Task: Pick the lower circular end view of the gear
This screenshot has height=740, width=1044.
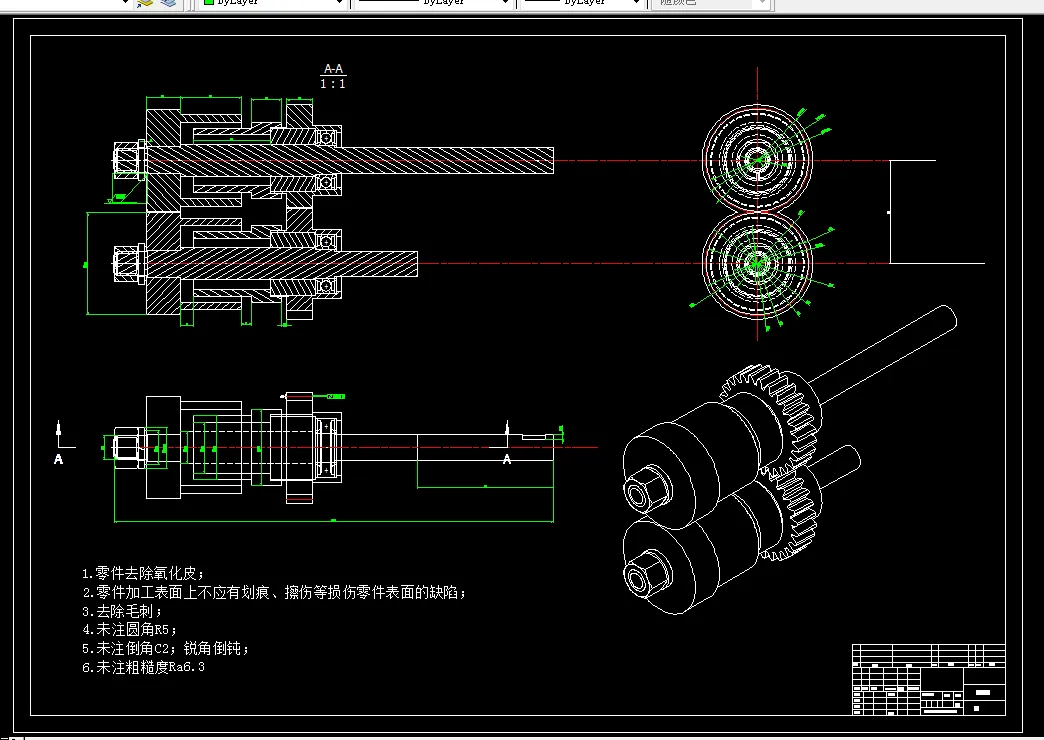Action: coord(757,264)
